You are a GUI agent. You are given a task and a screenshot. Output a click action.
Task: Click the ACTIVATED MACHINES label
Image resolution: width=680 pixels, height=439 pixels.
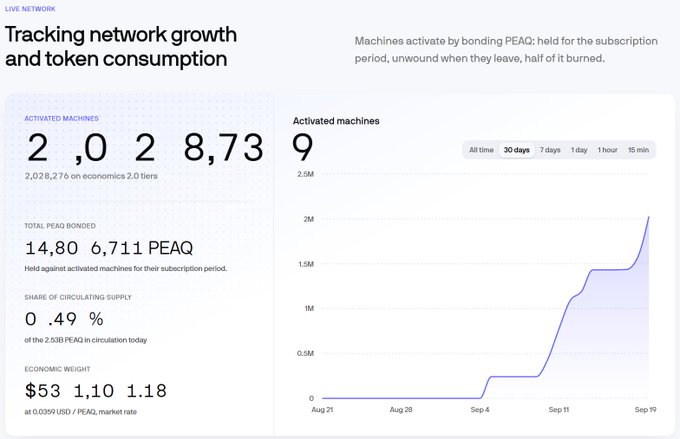(62, 118)
